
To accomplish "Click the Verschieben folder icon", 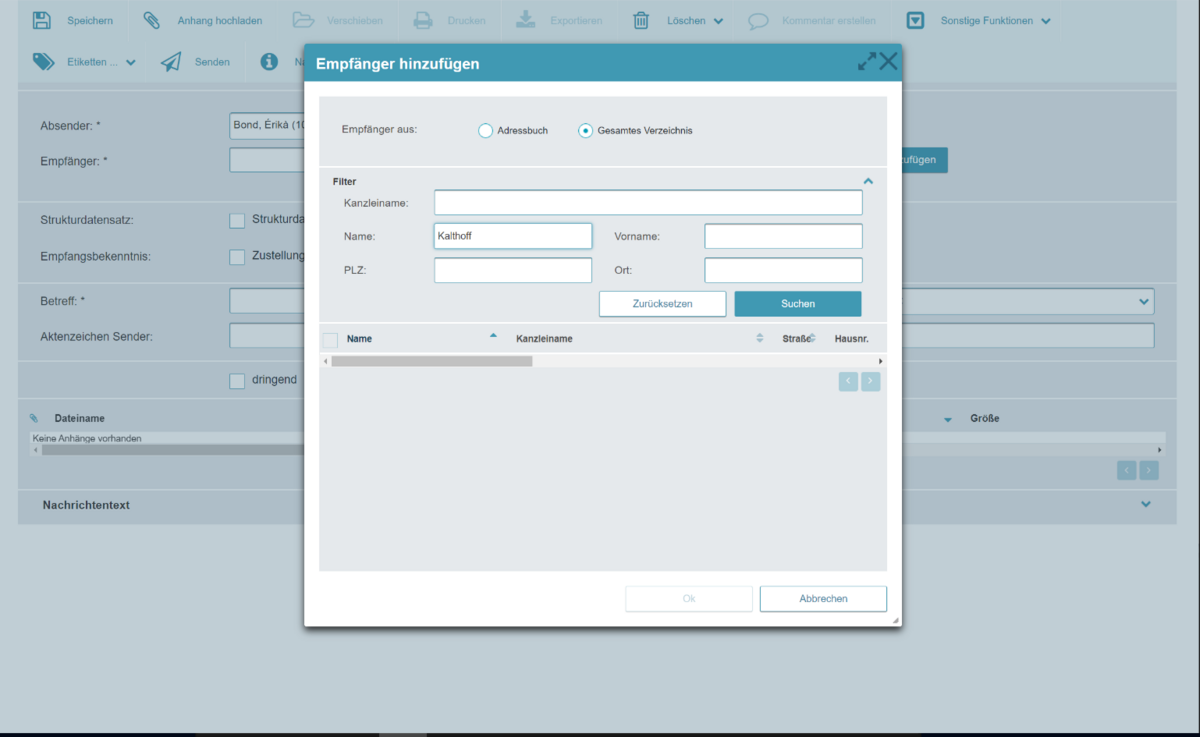I will 303,20.
